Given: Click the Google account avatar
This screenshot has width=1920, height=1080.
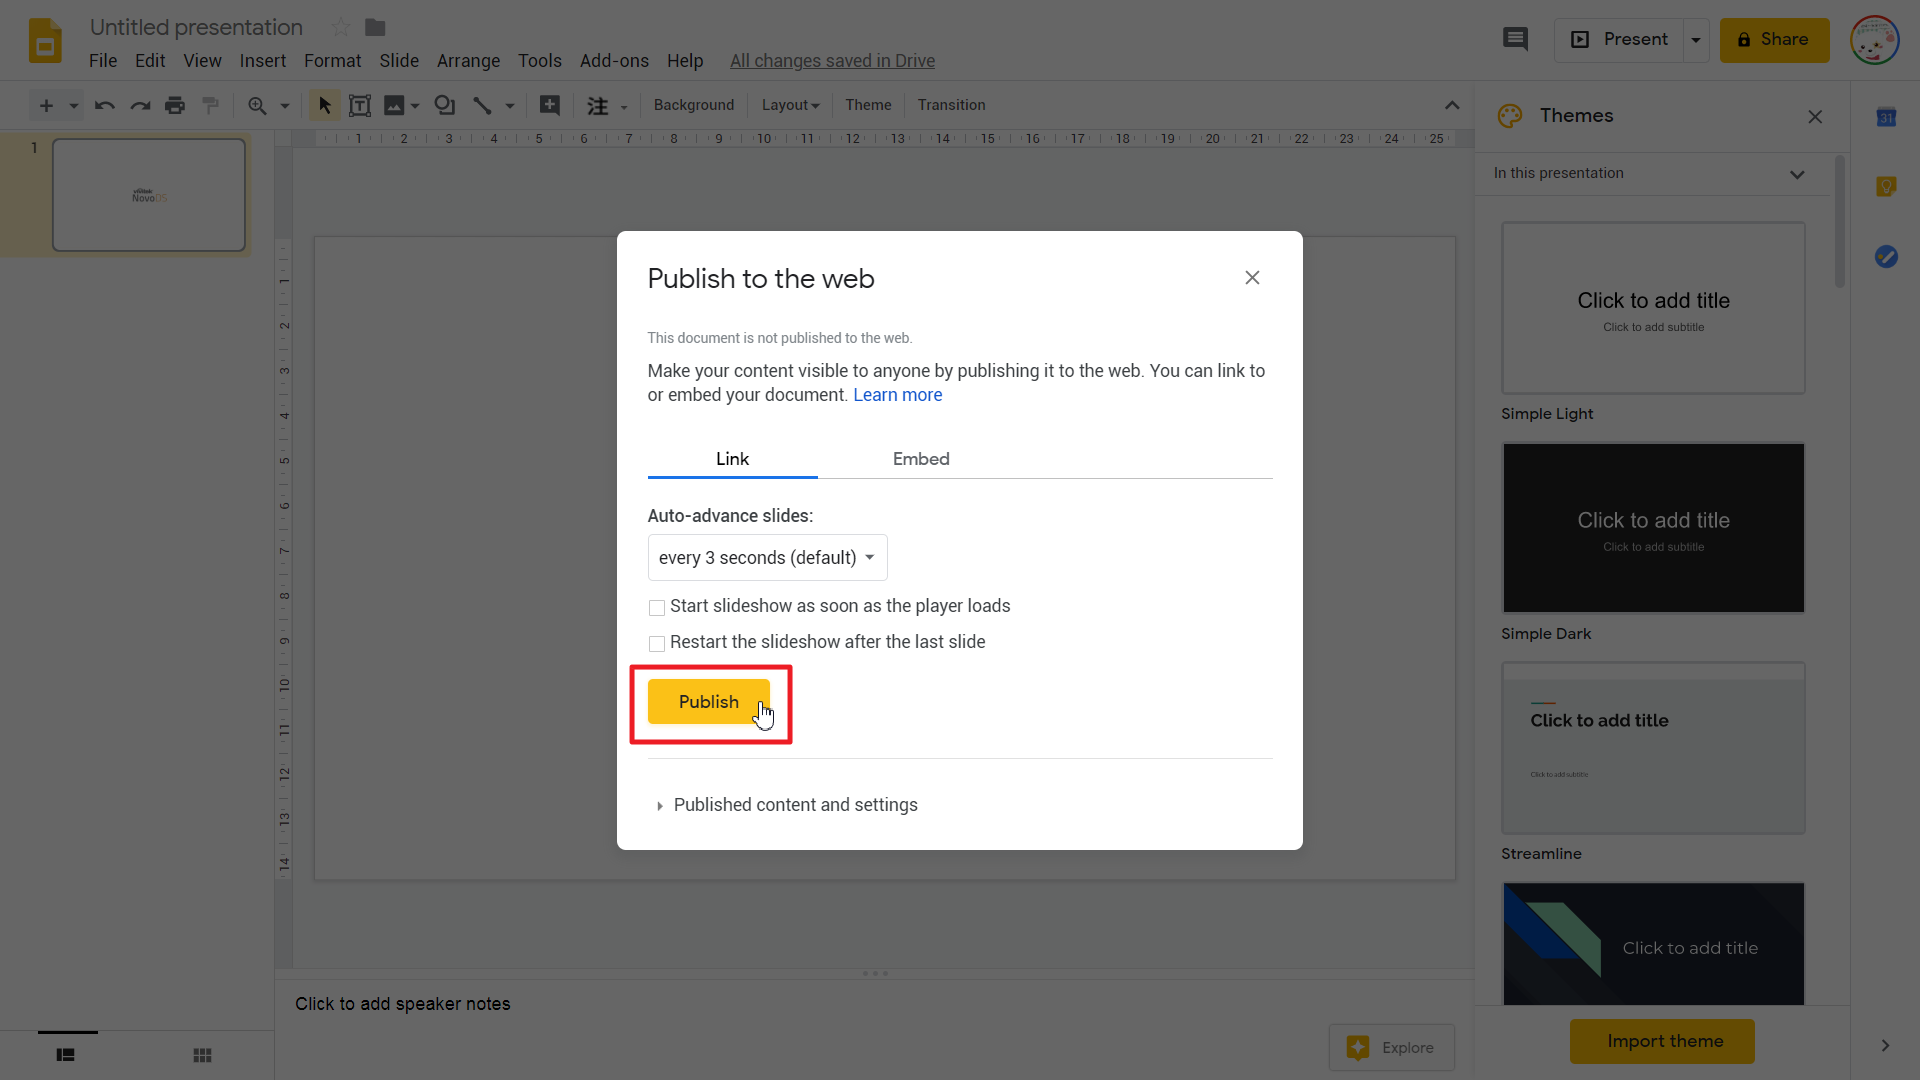Looking at the screenshot, I should click(x=1874, y=40).
